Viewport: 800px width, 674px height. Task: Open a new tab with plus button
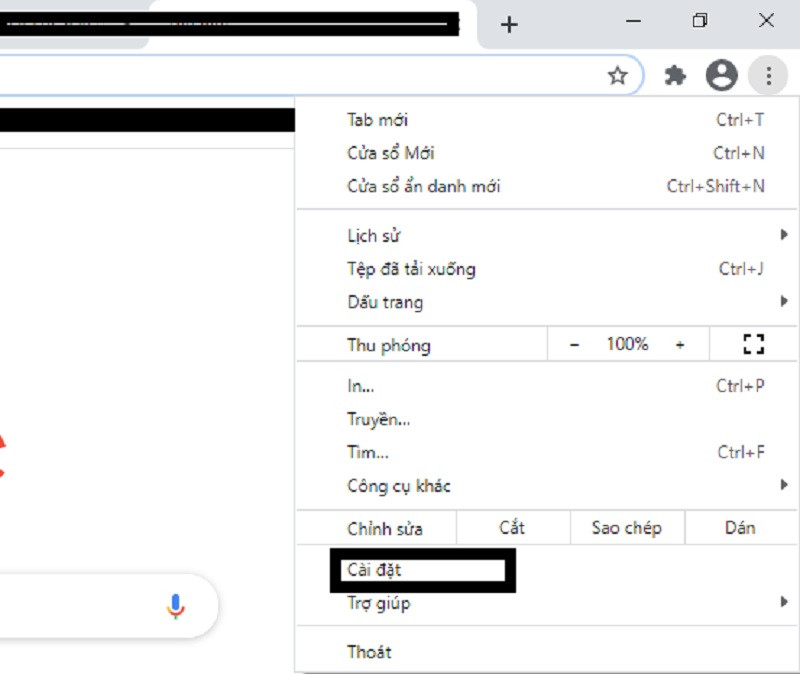point(509,25)
